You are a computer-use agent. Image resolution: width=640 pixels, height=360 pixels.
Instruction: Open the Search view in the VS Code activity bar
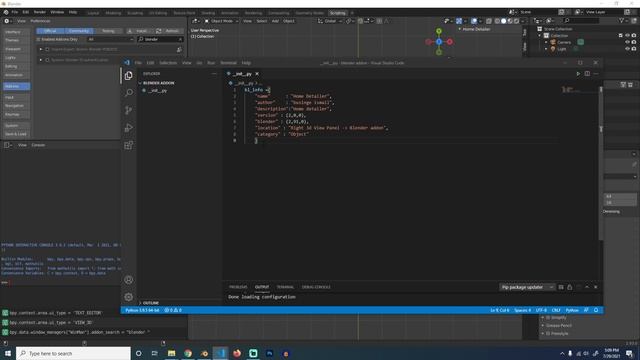click(x=129, y=93)
